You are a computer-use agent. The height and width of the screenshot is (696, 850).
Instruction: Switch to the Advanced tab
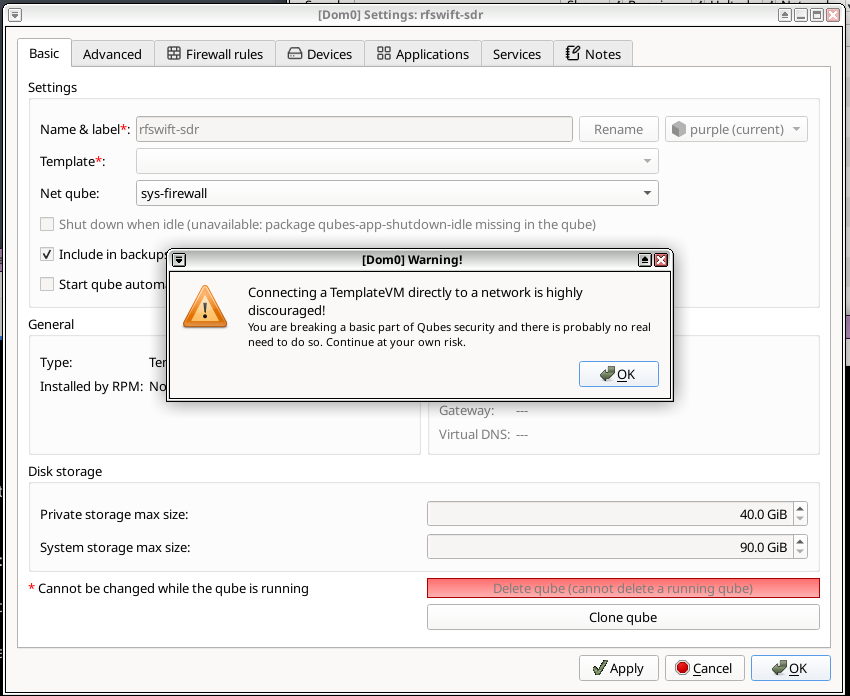[x=112, y=53]
